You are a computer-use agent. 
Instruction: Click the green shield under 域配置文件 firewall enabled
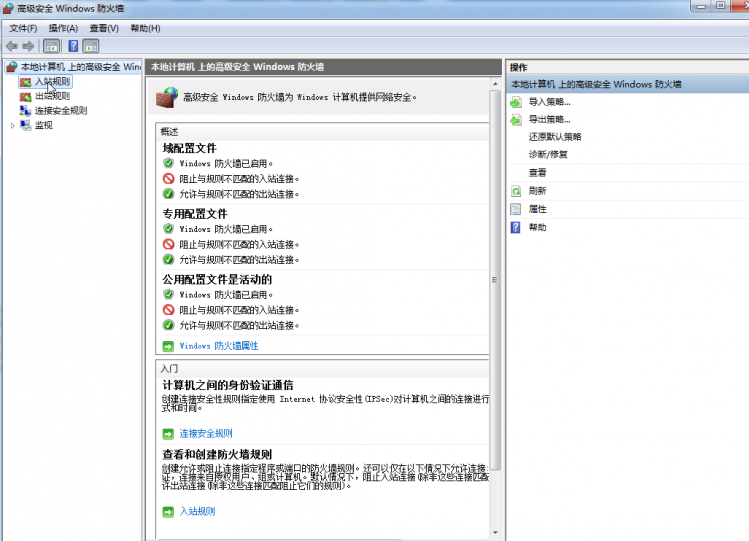click(x=168, y=163)
